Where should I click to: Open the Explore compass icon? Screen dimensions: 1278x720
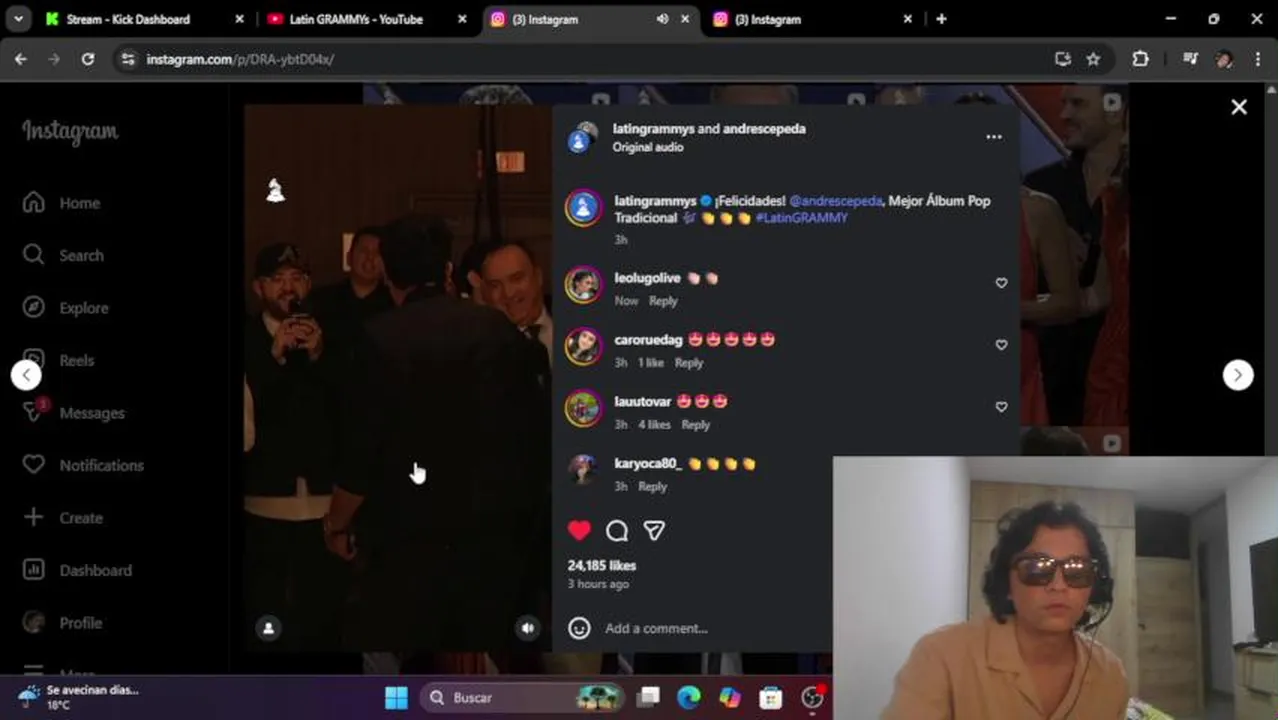pyautogui.click(x=33, y=308)
